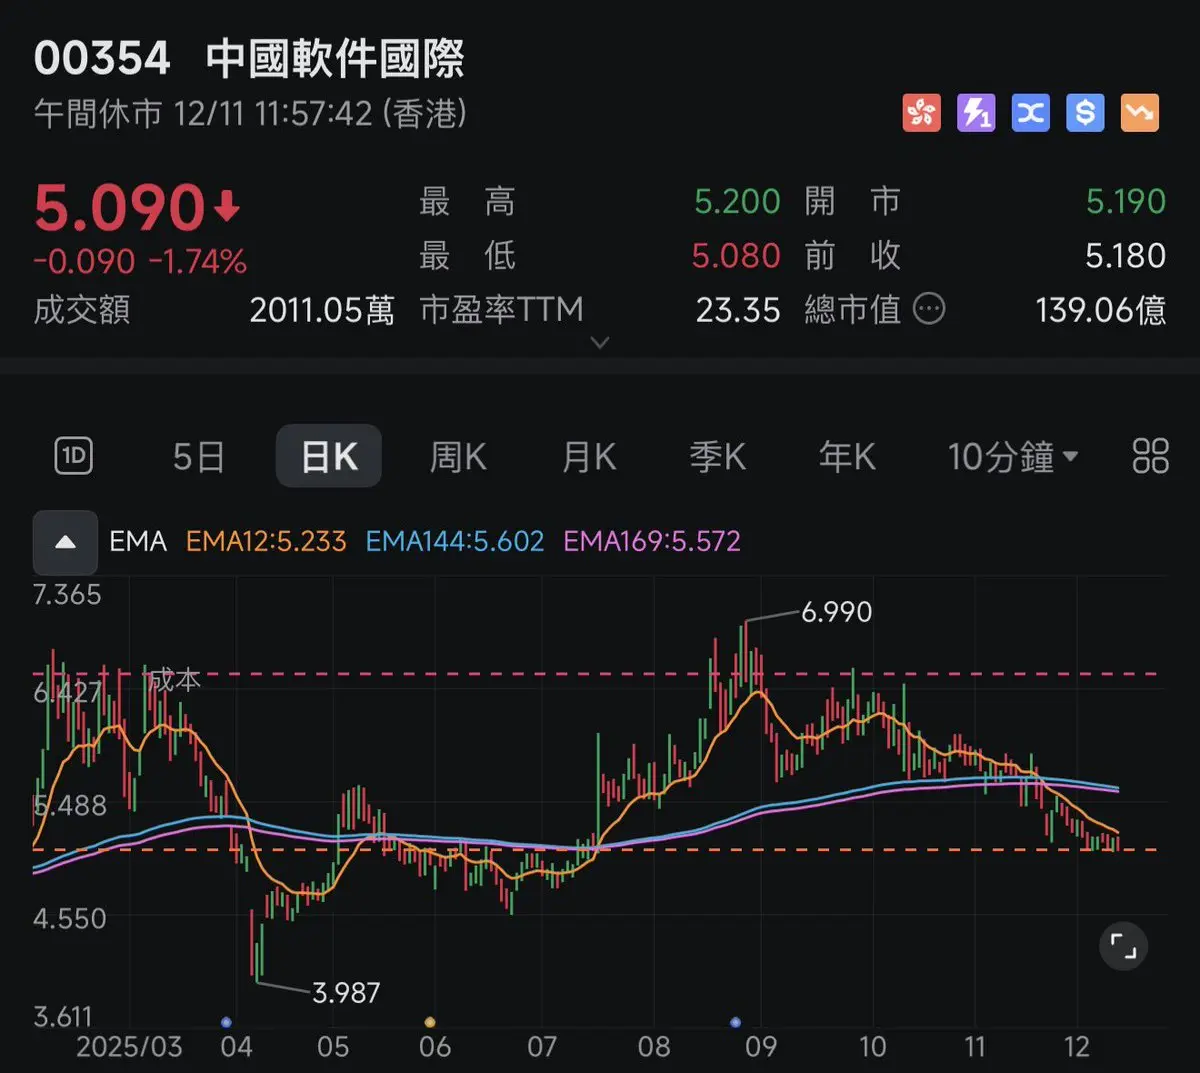1200x1073 pixels.
Task: Open the chart layout grid icon
Action: point(1150,456)
